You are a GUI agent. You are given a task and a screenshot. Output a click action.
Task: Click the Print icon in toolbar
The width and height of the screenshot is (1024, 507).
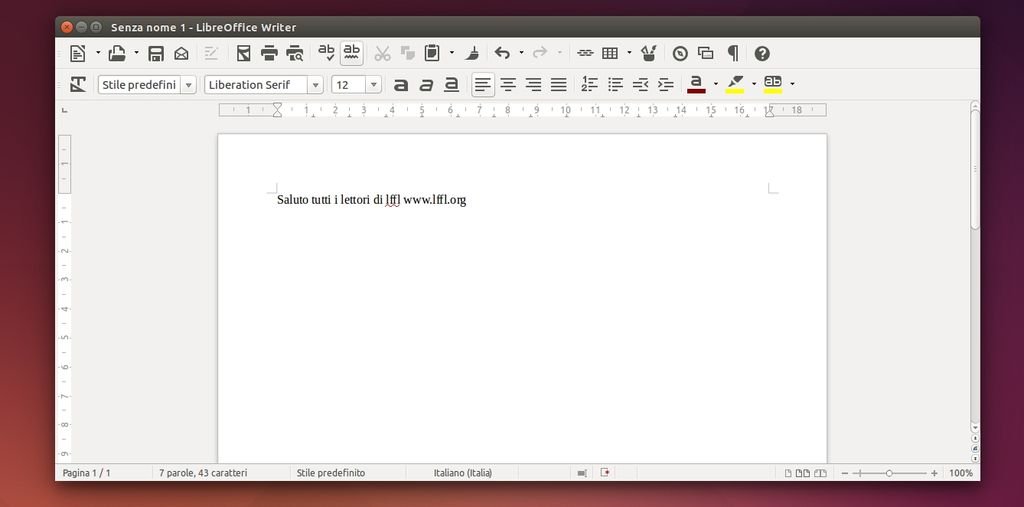click(269, 53)
